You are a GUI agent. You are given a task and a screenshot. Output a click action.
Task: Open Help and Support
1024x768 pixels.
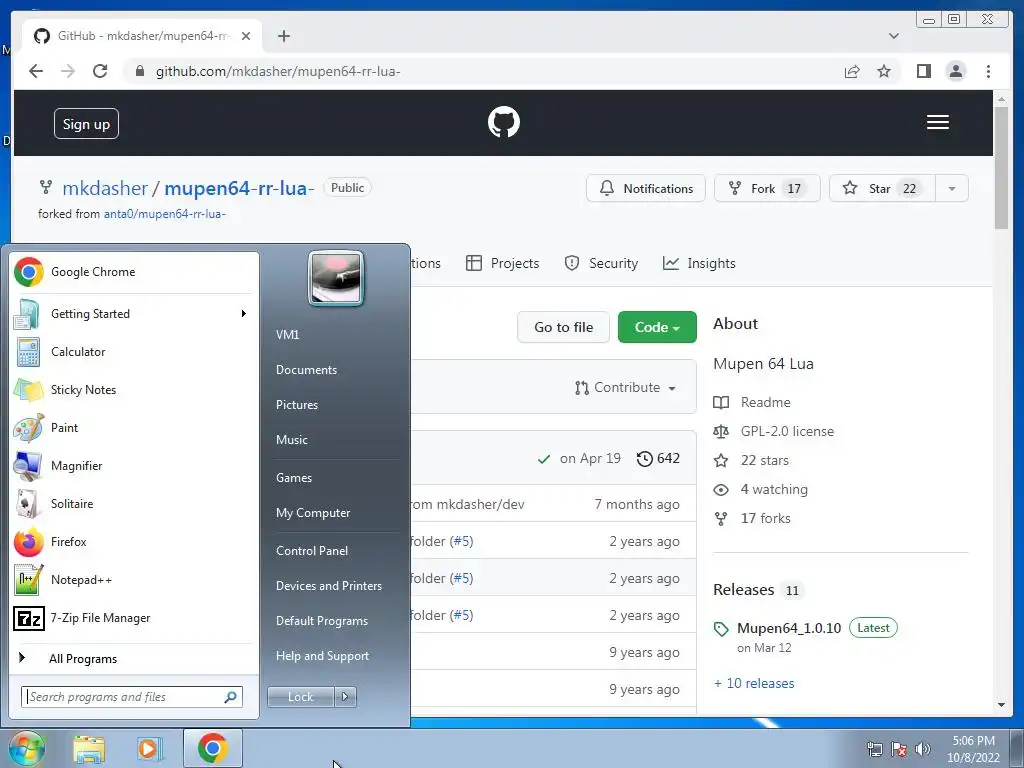click(322, 656)
